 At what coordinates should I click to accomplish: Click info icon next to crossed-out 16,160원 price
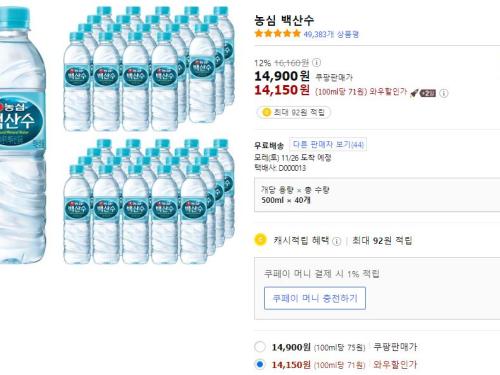(x=317, y=63)
